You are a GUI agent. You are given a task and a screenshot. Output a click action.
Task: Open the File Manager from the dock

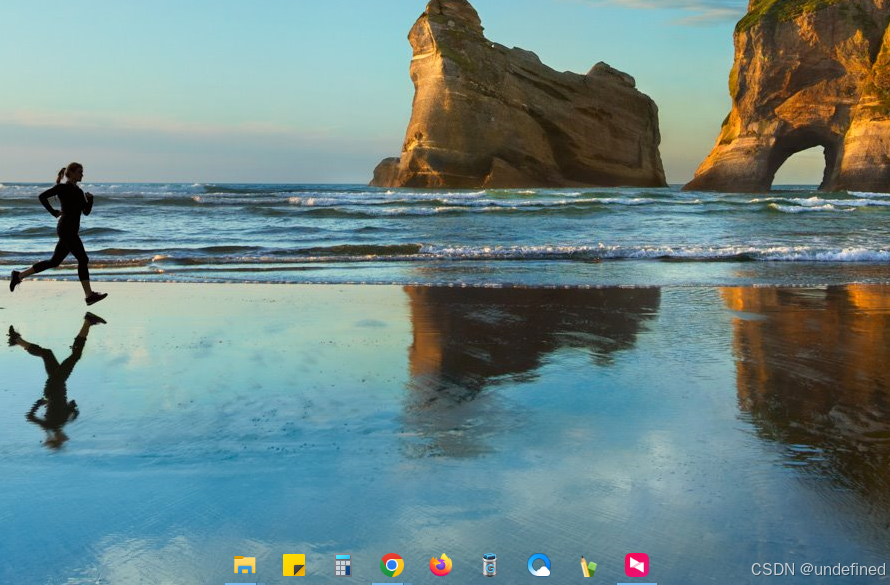[245, 566]
